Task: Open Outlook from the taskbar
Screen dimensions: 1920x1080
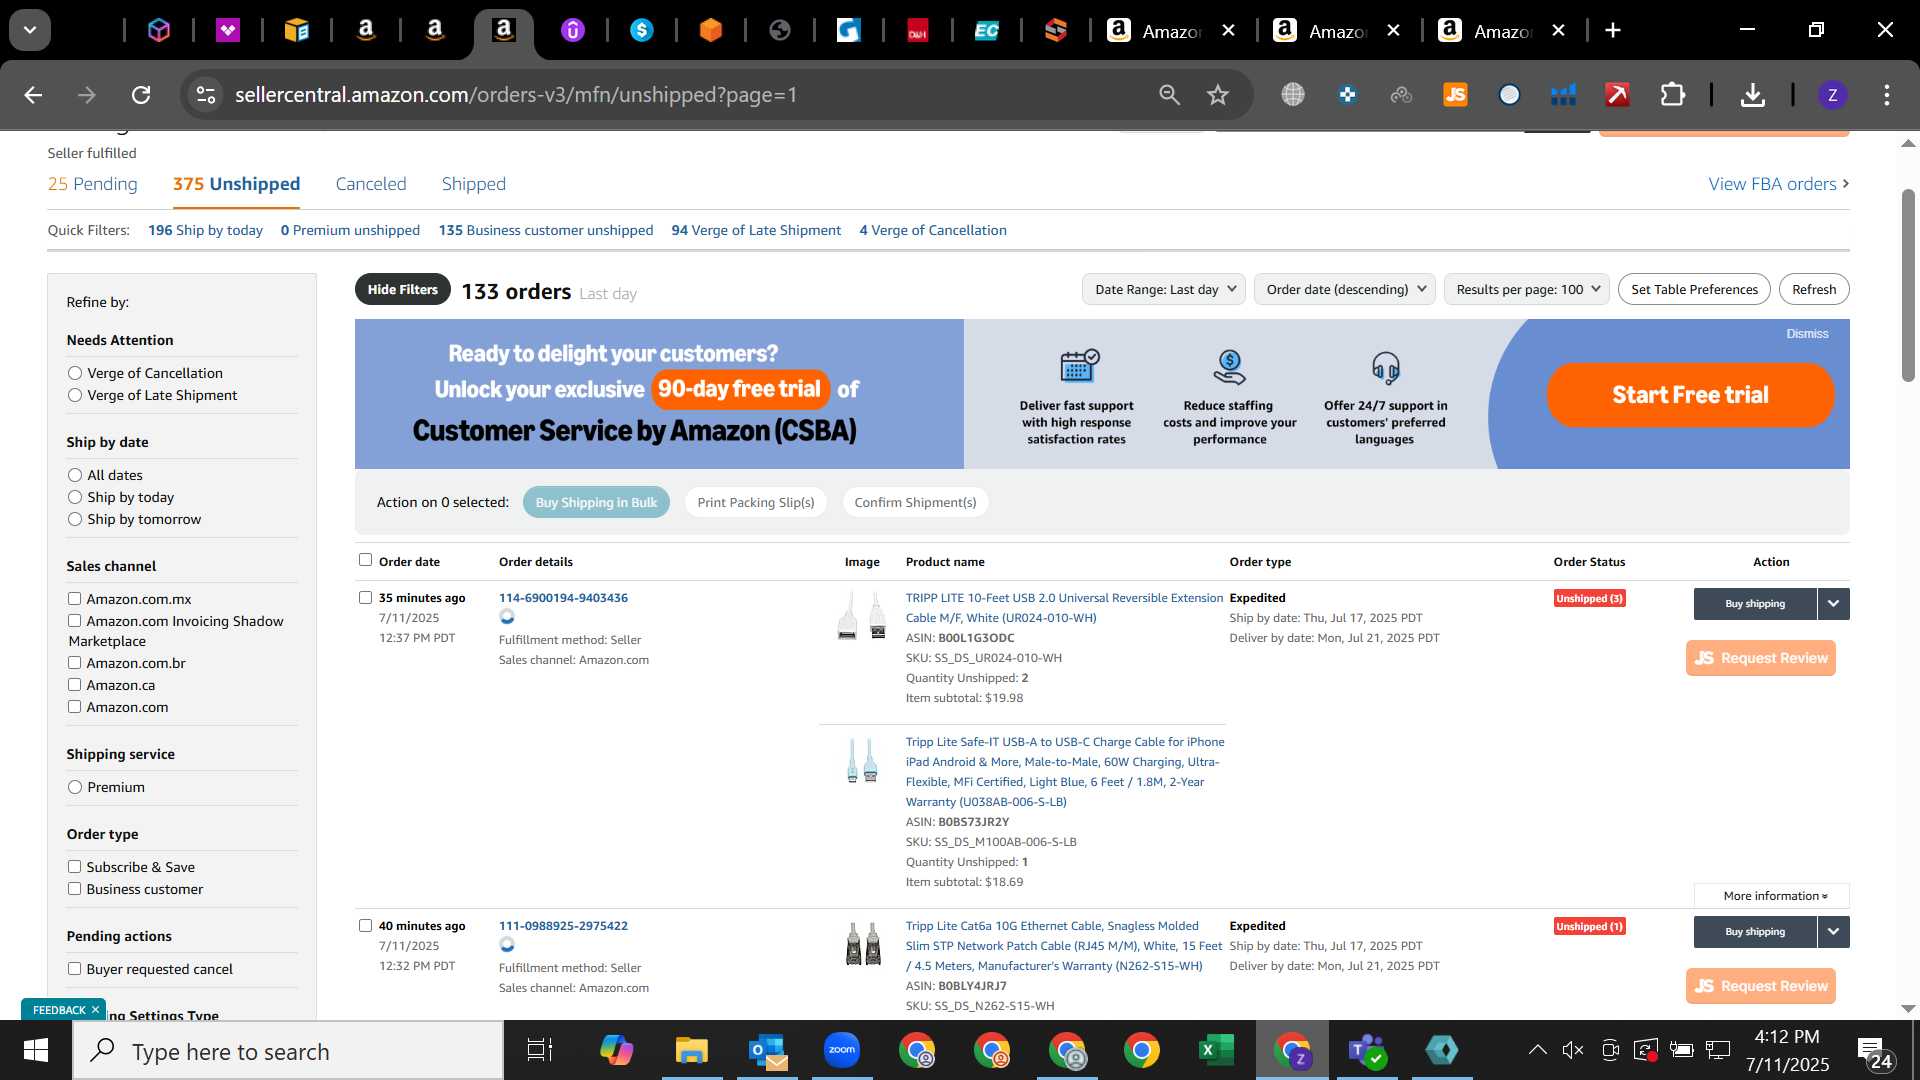Action: coord(767,1051)
